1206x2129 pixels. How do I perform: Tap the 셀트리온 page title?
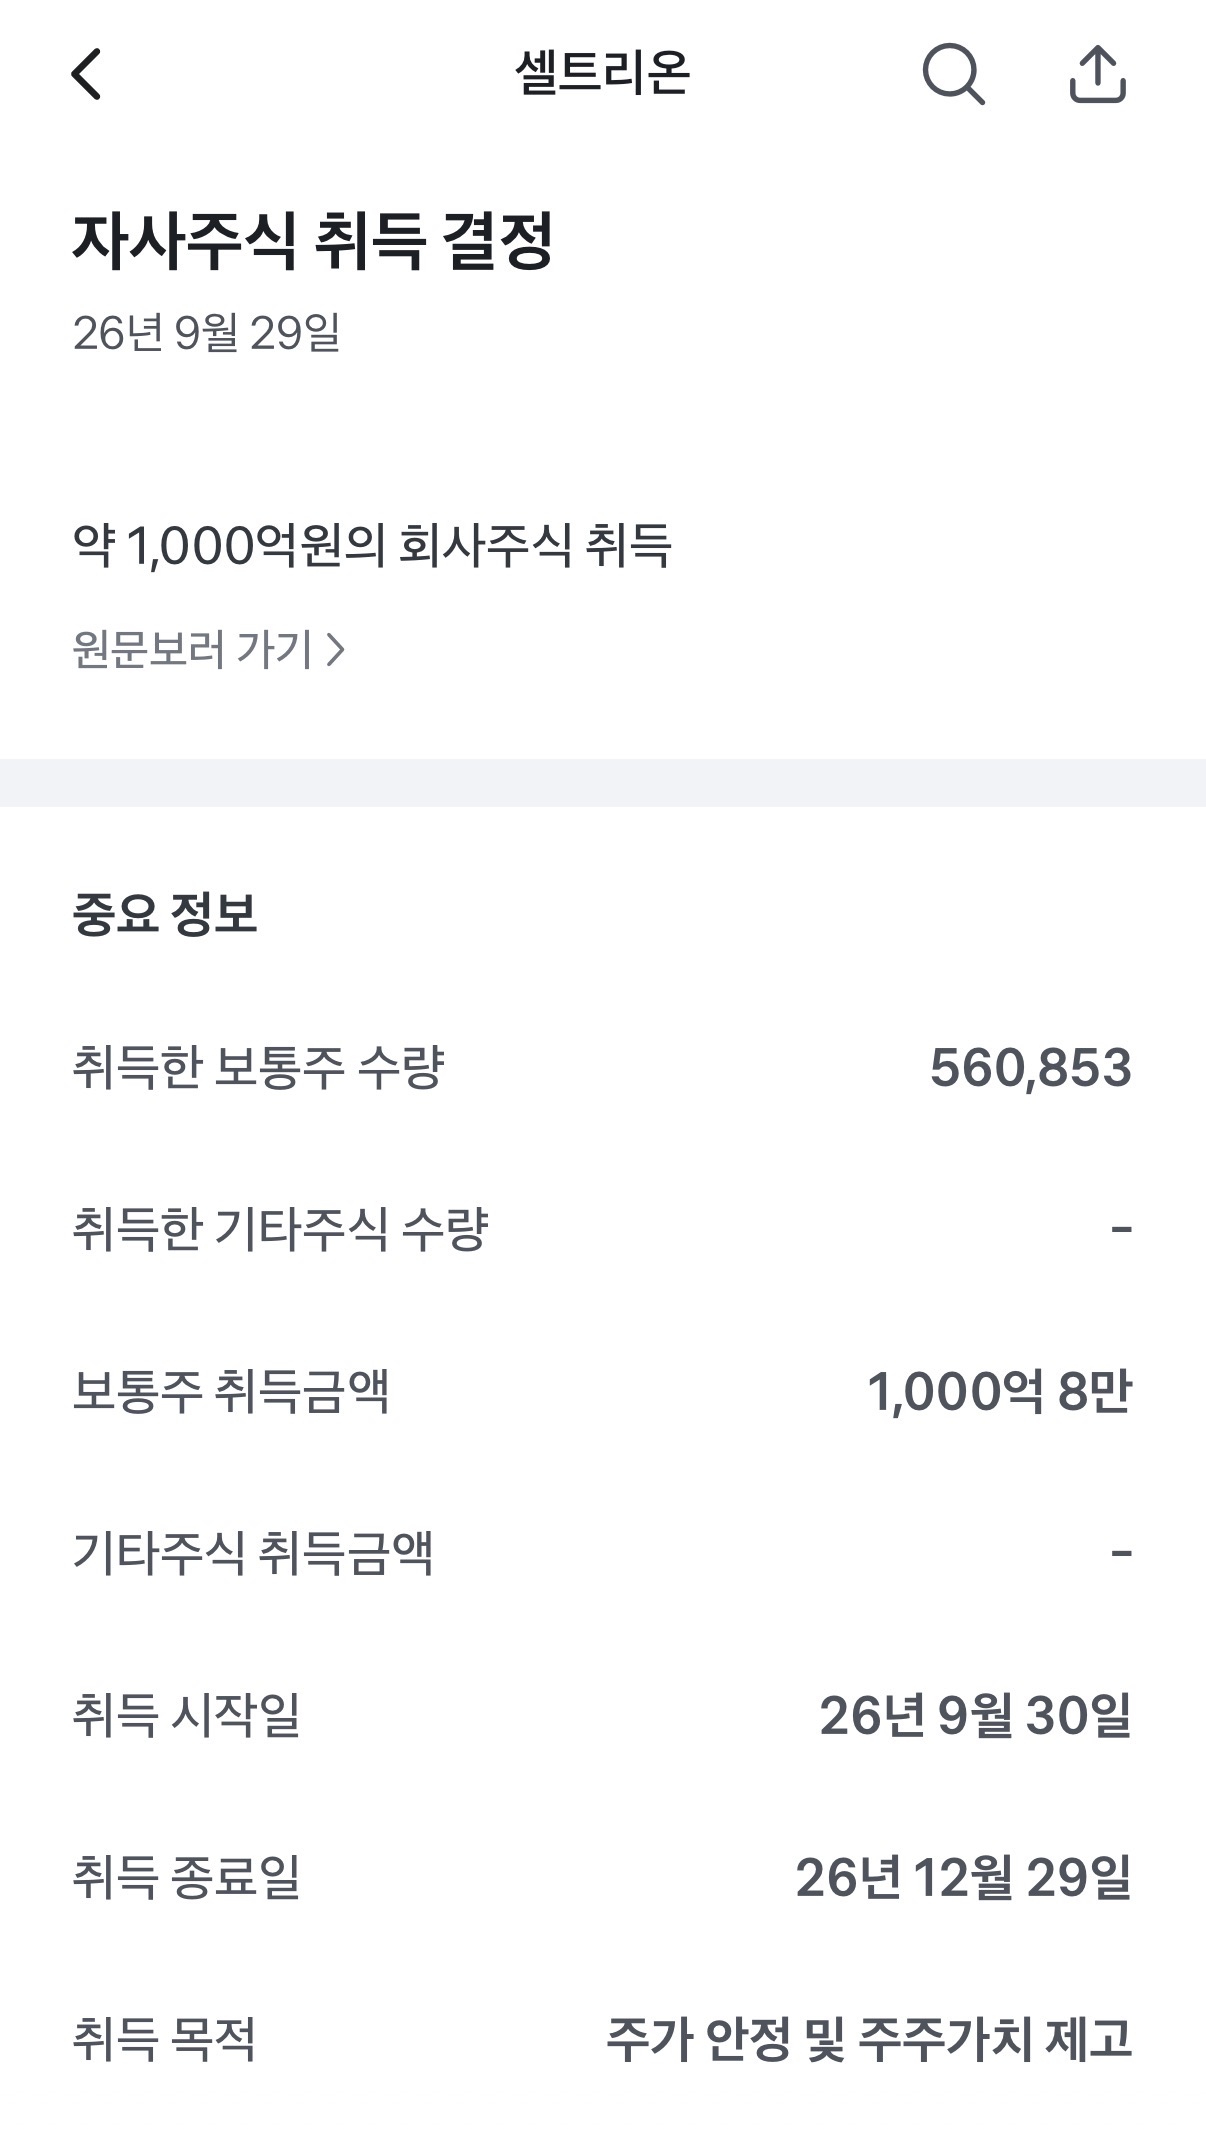point(602,73)
